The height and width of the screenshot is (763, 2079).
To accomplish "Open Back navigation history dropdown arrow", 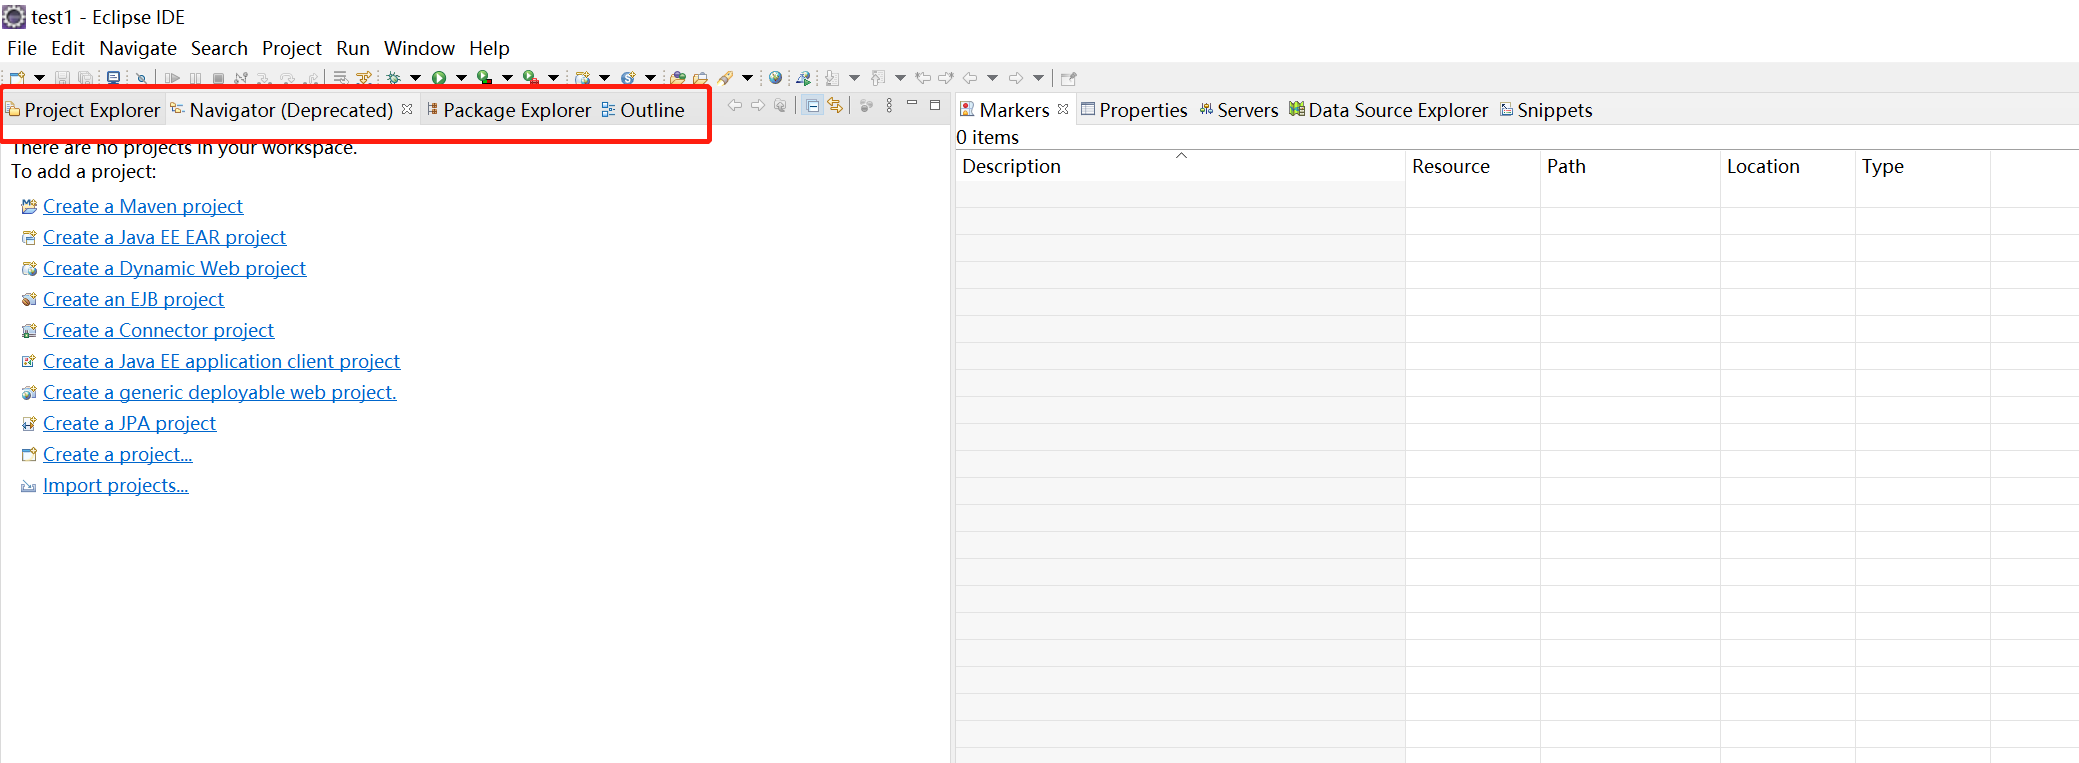I will 992,77.
